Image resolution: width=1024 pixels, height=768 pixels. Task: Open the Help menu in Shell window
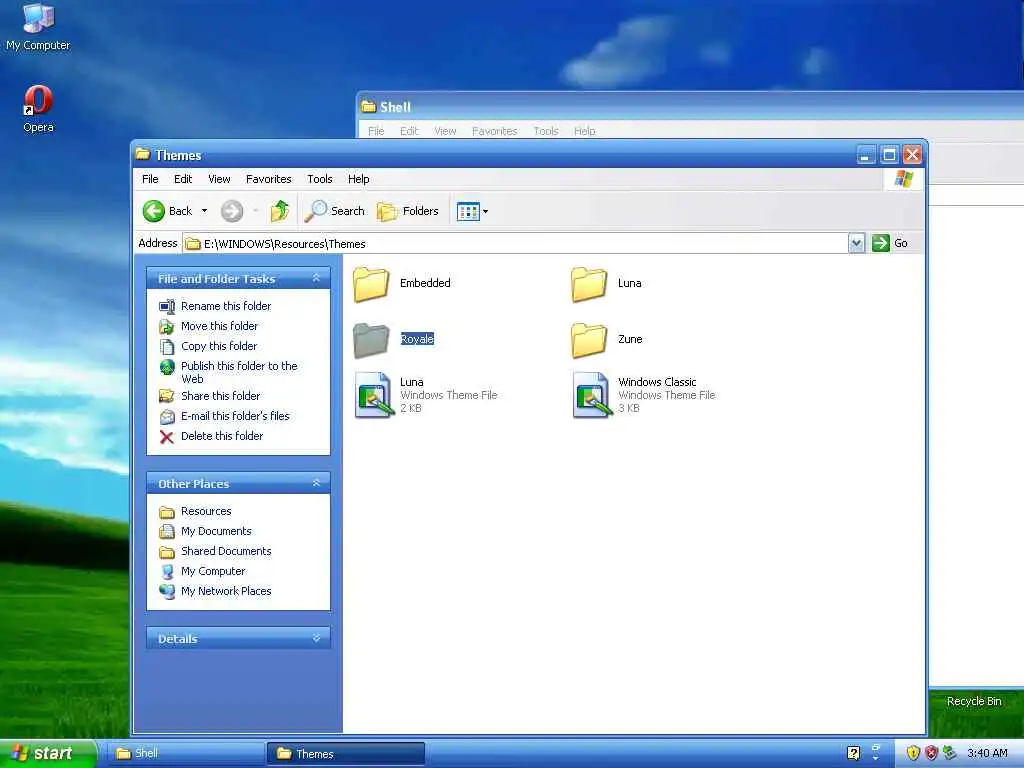click(x=584, y=131)
